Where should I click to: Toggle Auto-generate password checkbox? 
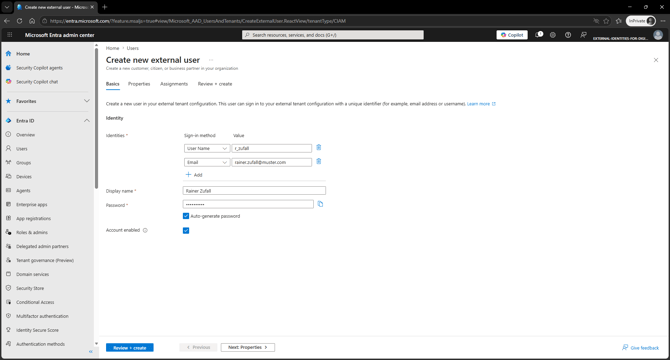click(186, 216)
